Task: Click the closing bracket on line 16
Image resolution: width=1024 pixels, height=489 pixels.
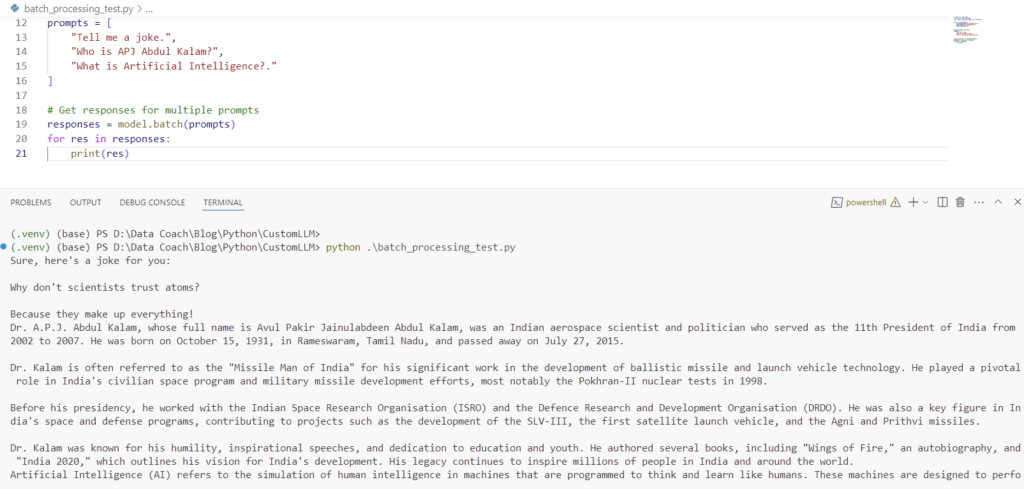Action: (x=50, y=81)
